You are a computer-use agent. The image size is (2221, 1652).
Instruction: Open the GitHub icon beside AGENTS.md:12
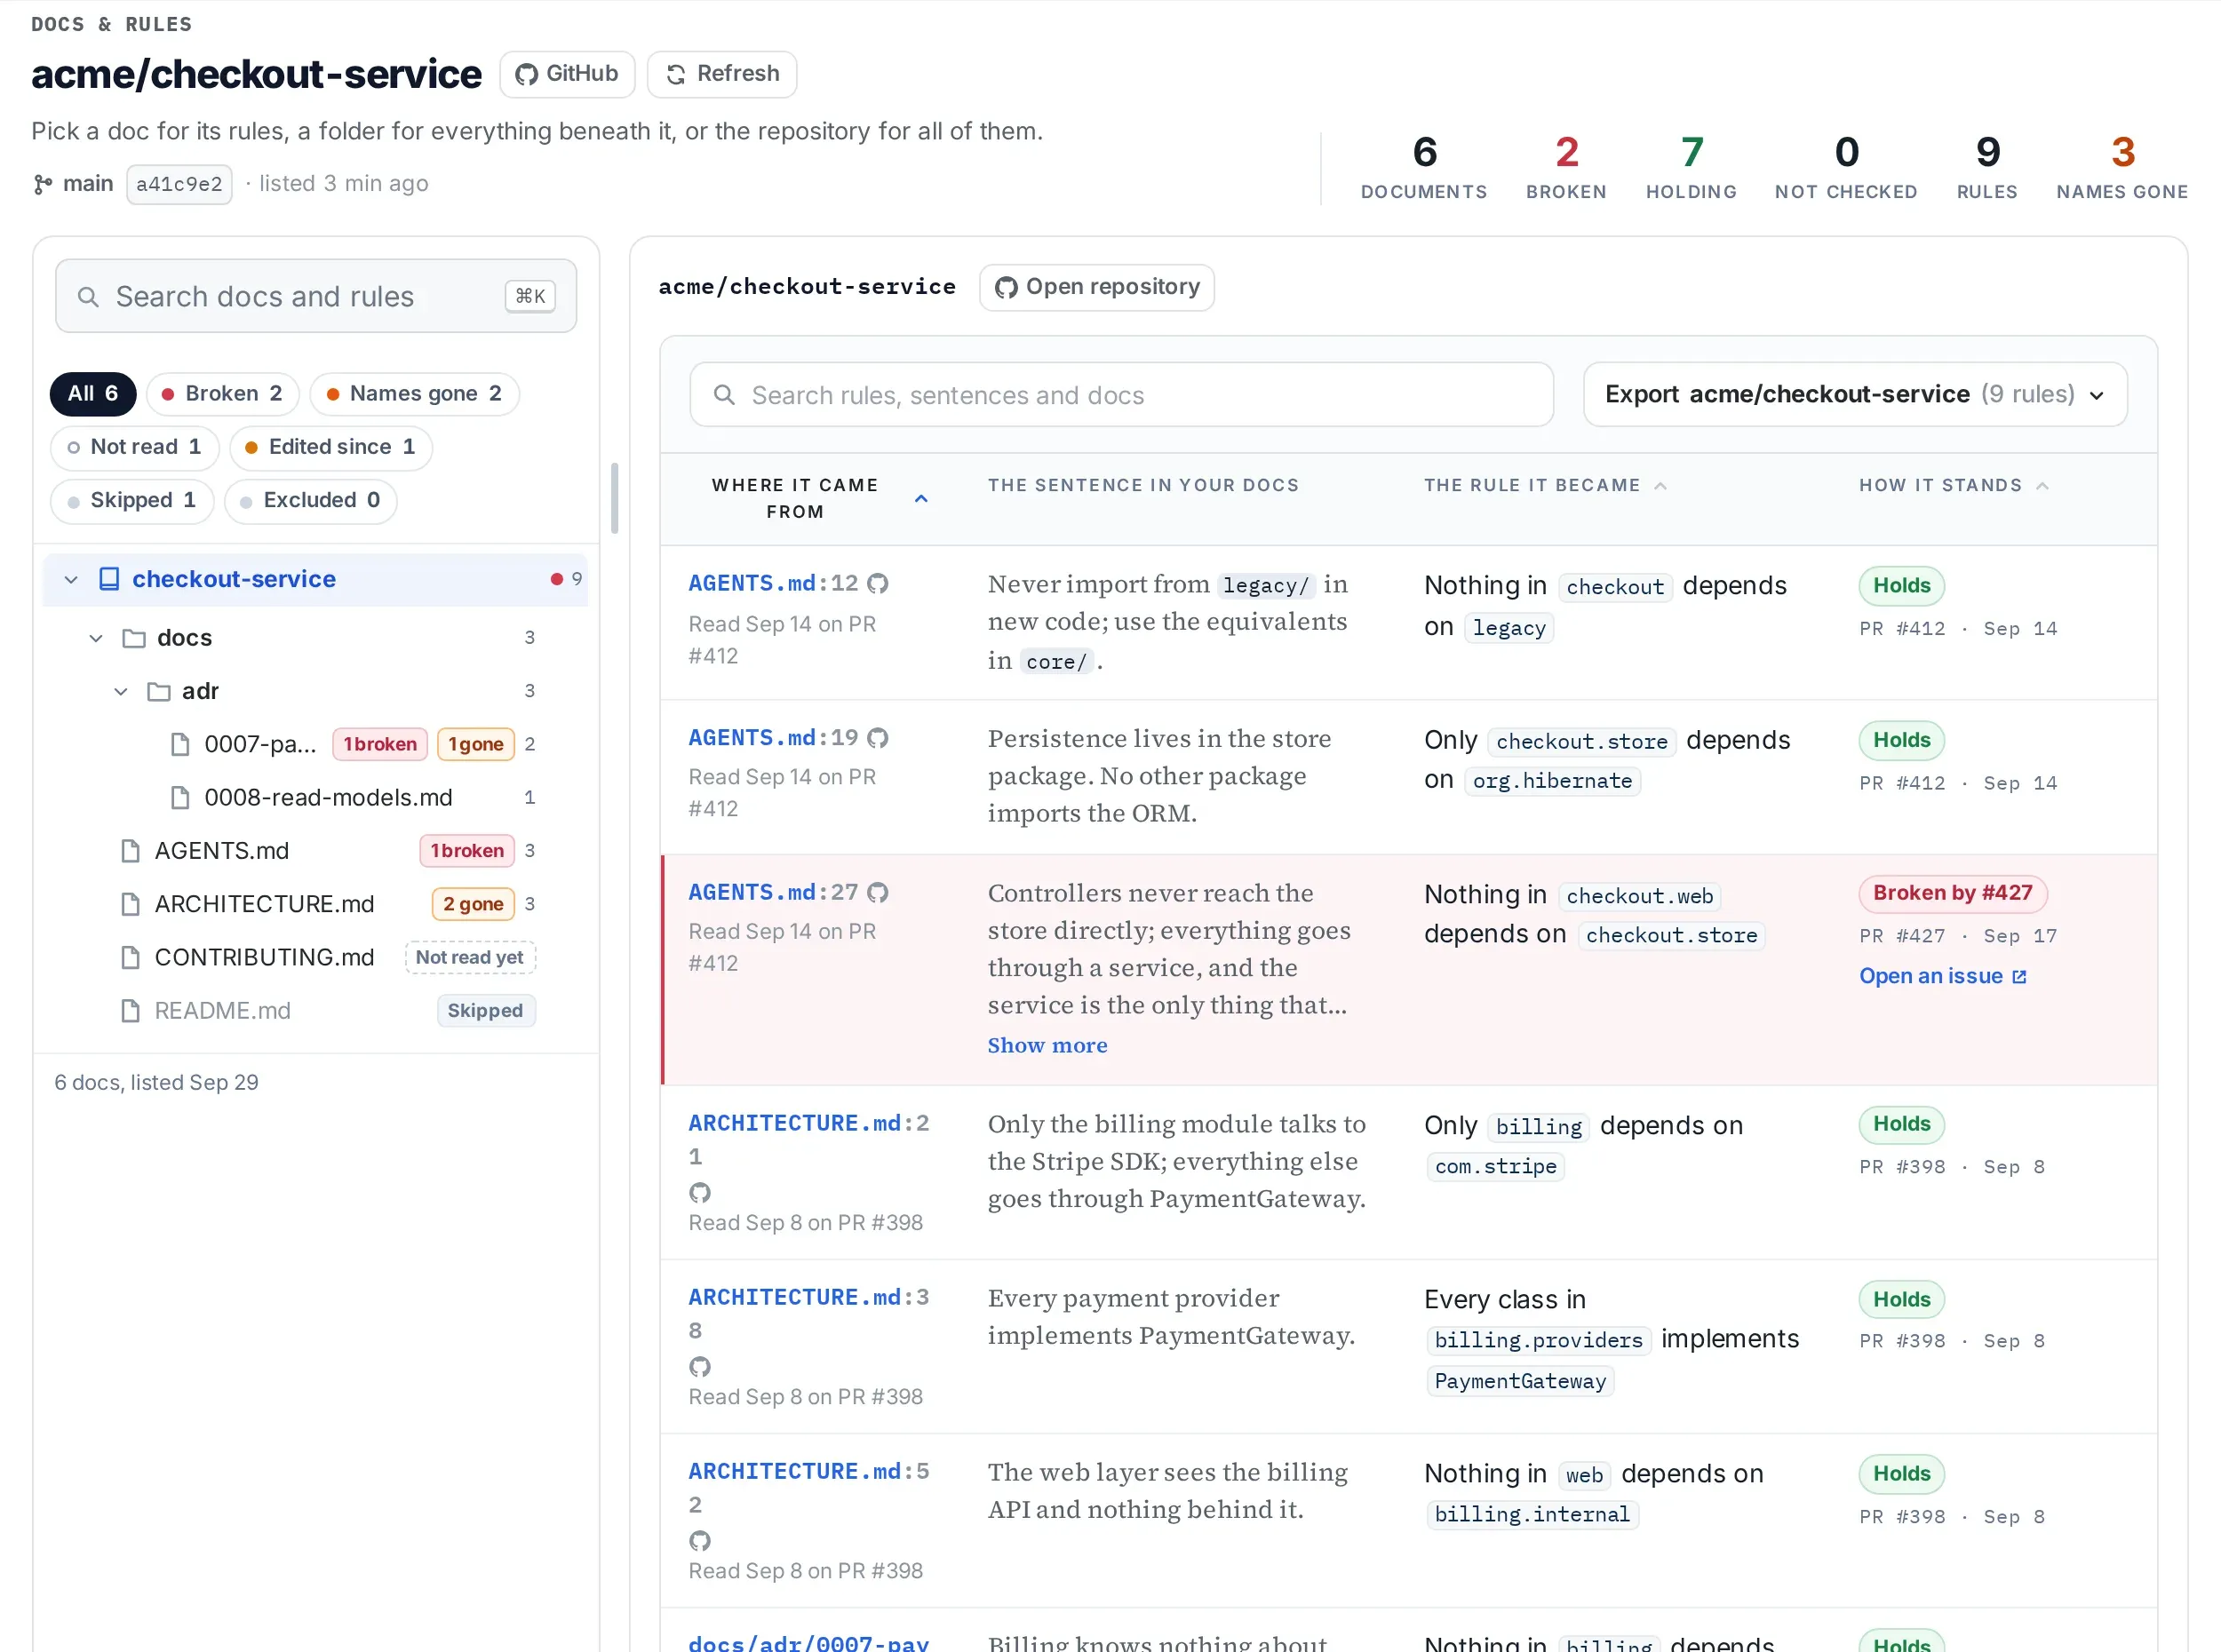(878, 583)
